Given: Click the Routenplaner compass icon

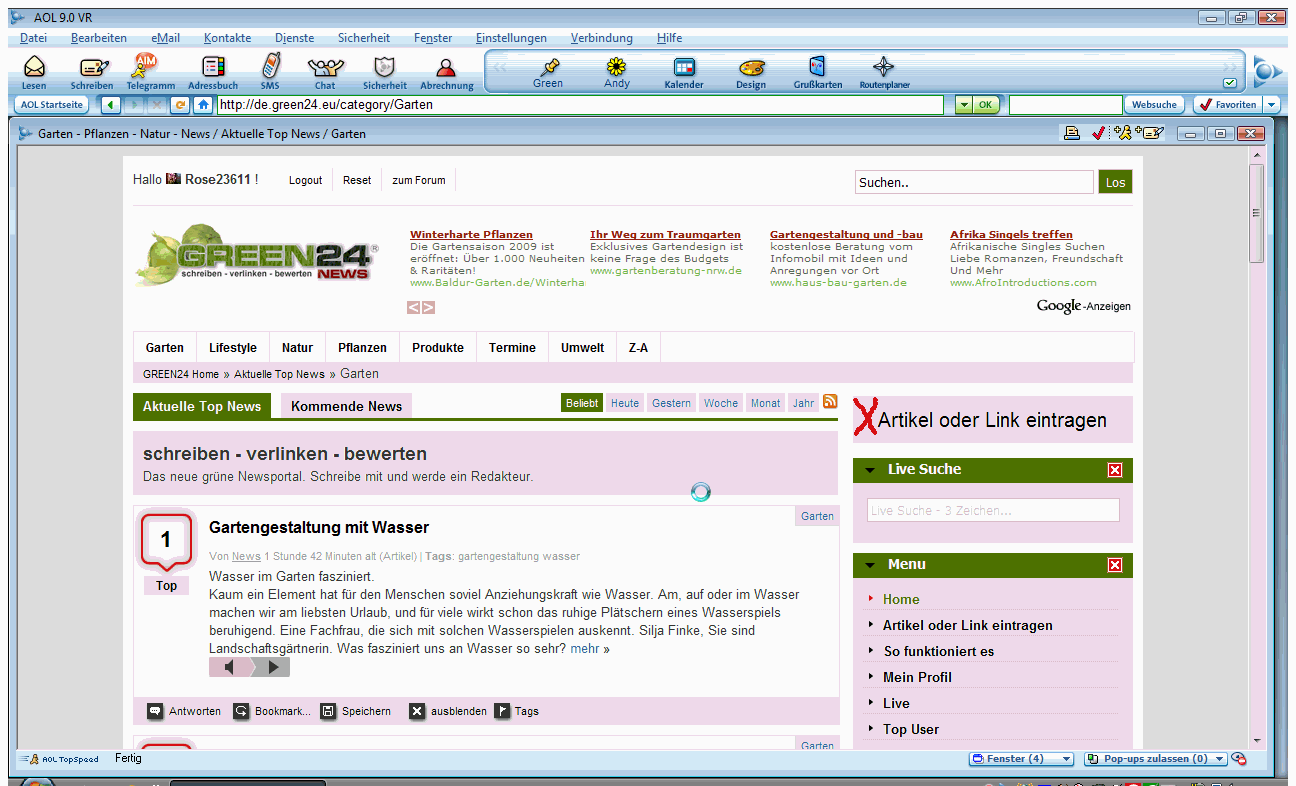Looking at the screenshot, I should click(x=884, y=68).
